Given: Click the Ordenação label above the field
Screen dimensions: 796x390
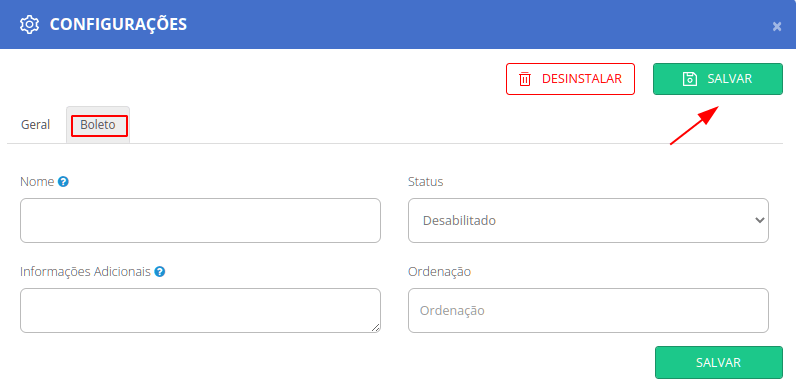Looking at the screenshot, I should pos(439,272).
